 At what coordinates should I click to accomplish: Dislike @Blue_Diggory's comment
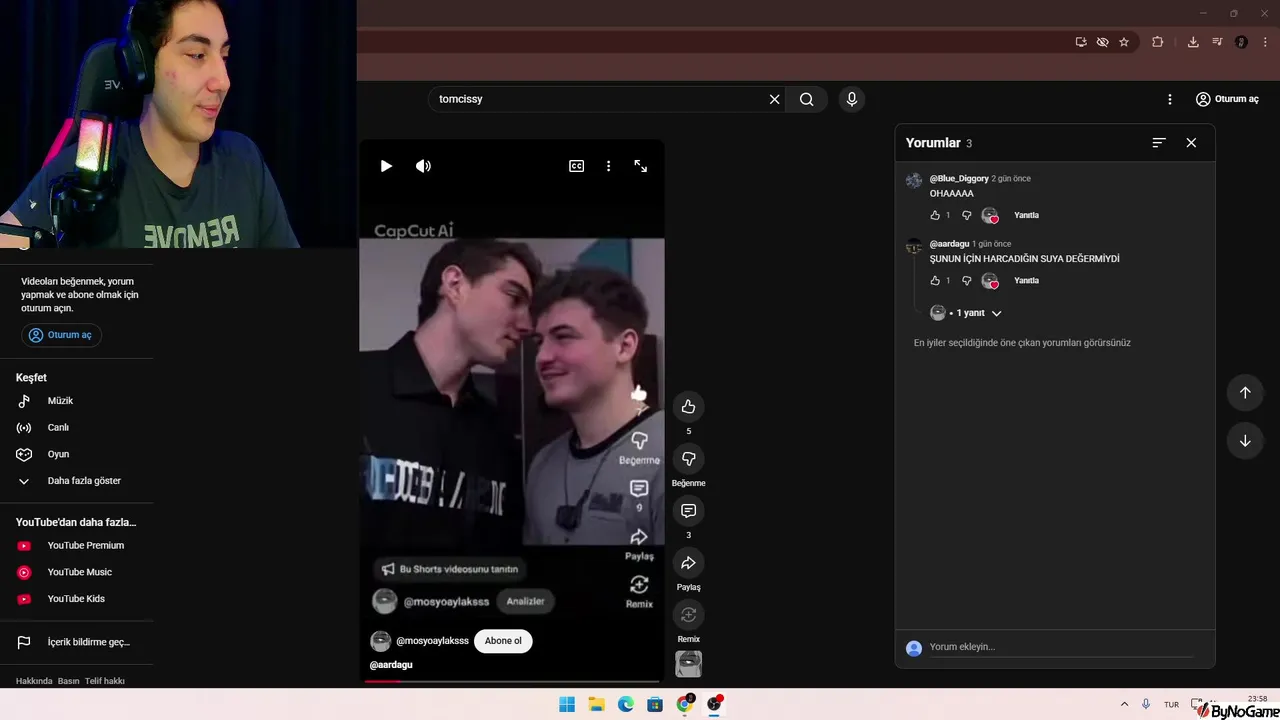point(966,215)
